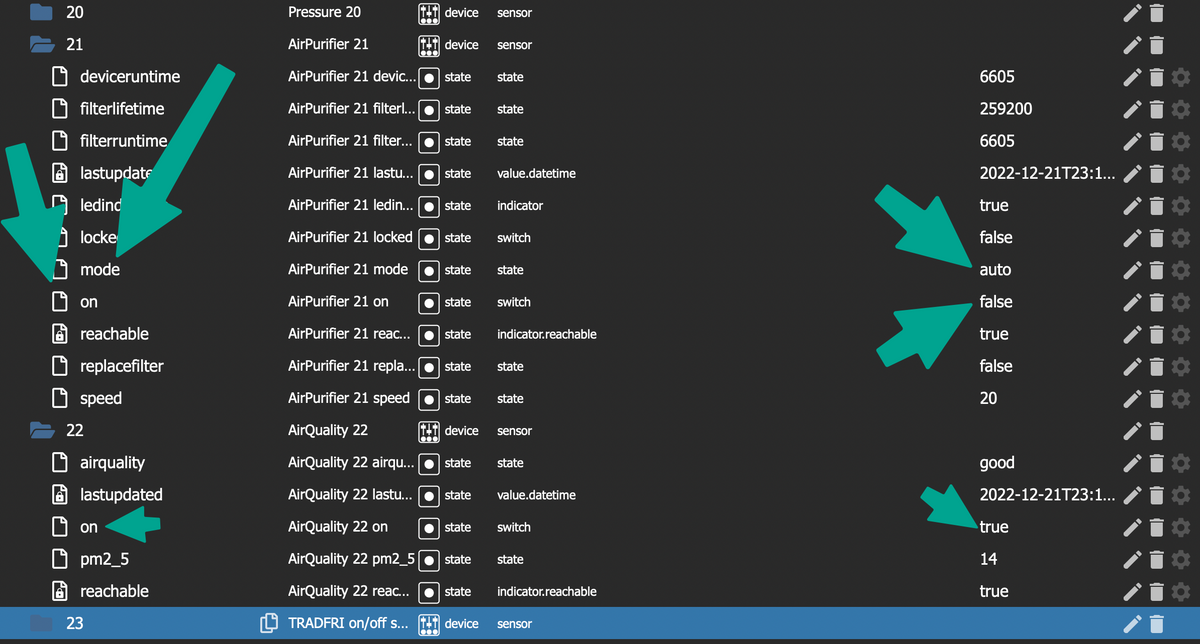Click copy icon on TRADFRI row 23
The width and height of the screenshot is (1200, 644).
pyautogui.click(x=269, y=623)
